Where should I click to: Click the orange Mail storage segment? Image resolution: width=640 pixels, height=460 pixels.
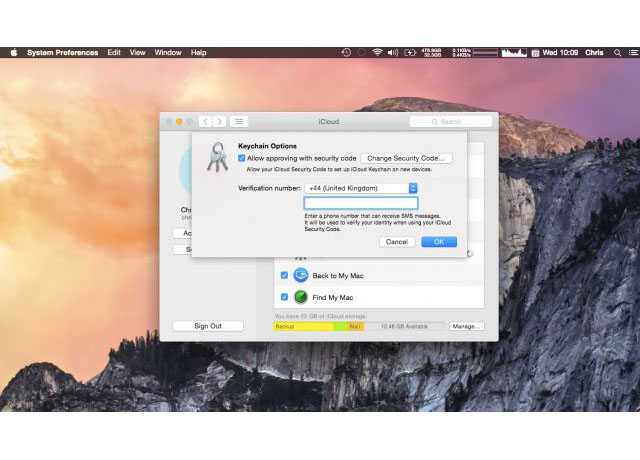point(356,327)
